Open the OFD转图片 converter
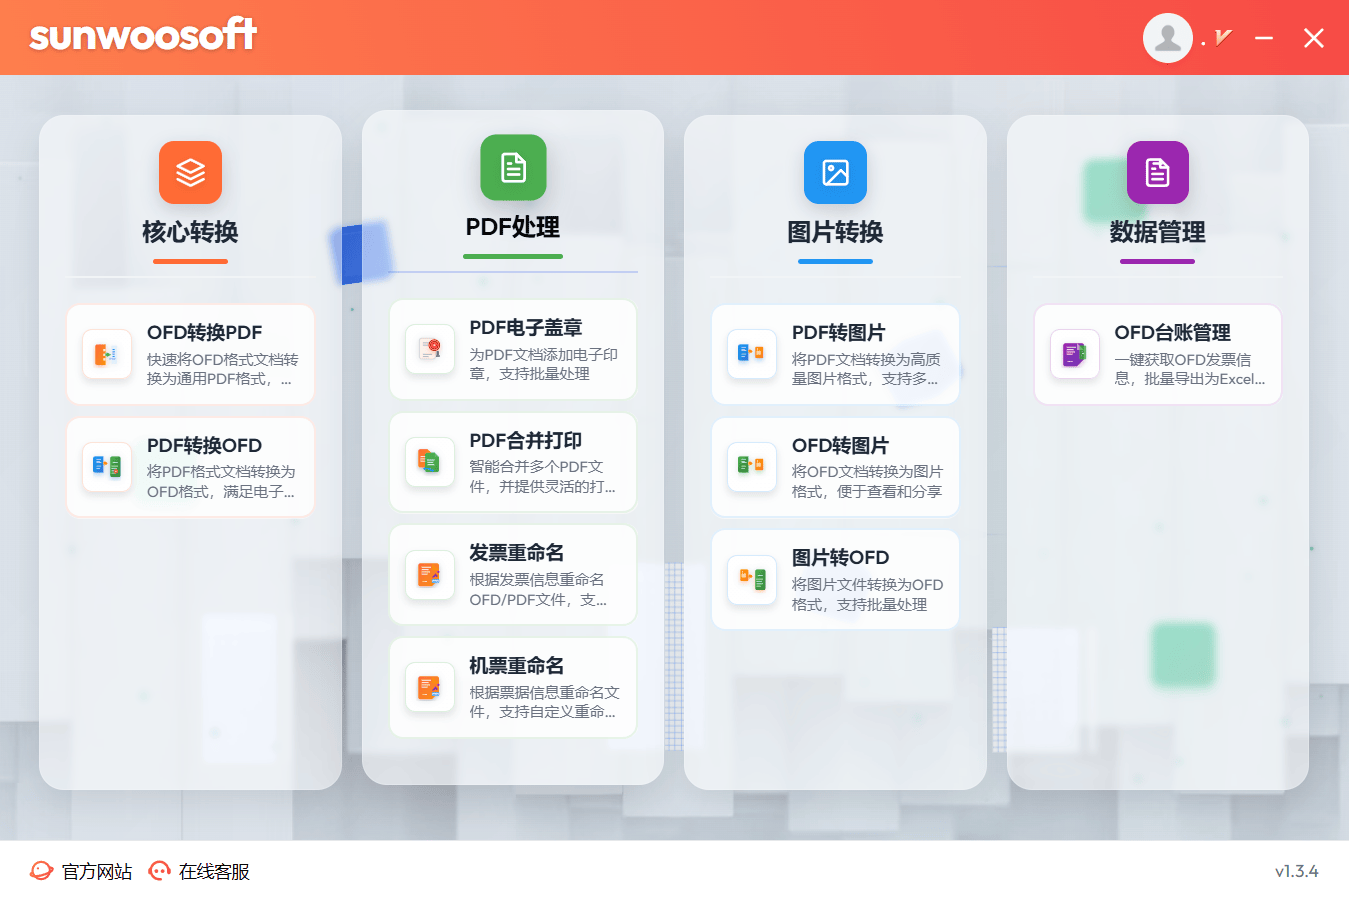 pyautogui.click(x=835, y=467)
